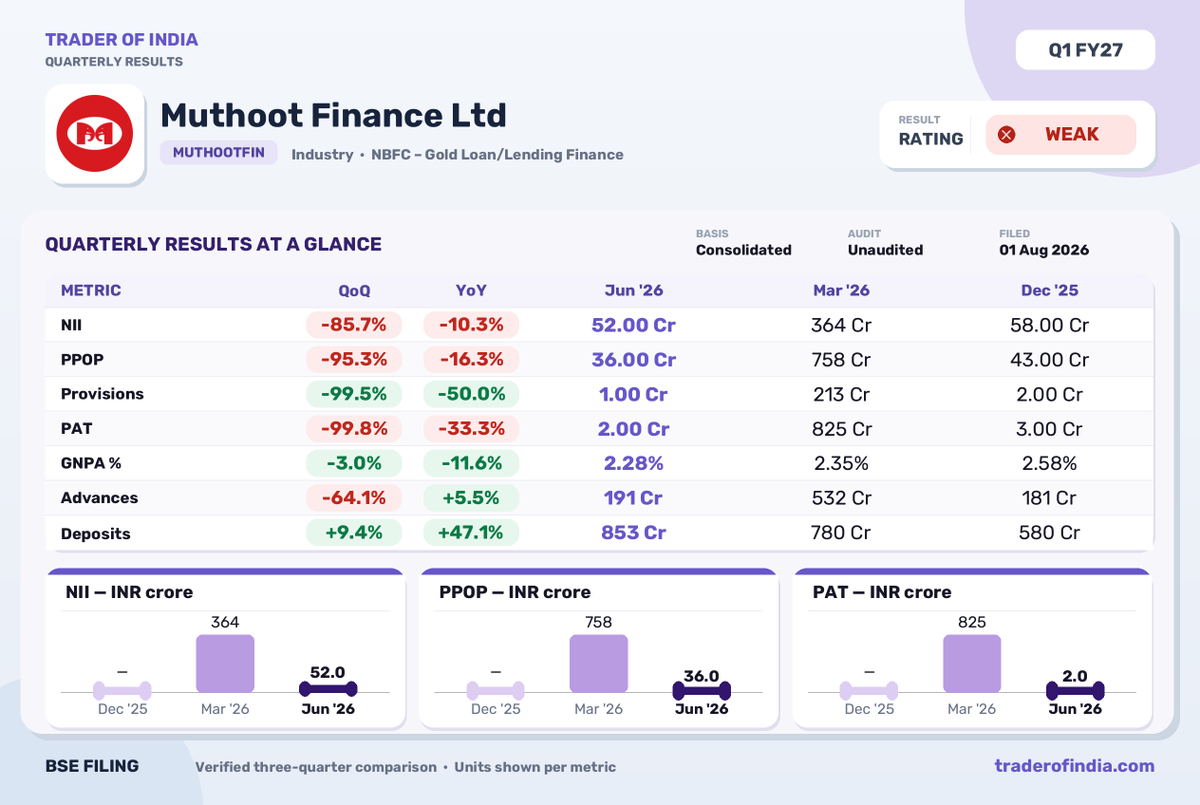Click Advances YoY value +5.5%
The width and height of the screenshot is (1200, 805).
[x=471, y=498]
